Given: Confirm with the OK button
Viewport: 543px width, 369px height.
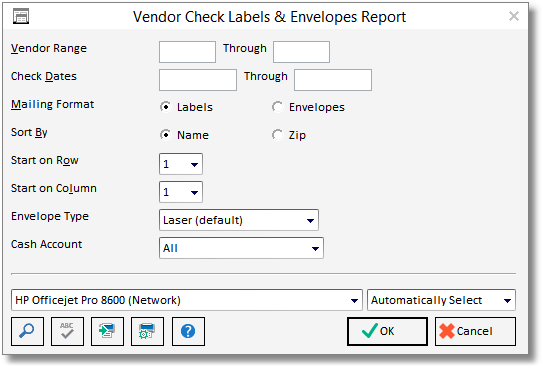Looking at the screenshot, I should tap(387, 331).
